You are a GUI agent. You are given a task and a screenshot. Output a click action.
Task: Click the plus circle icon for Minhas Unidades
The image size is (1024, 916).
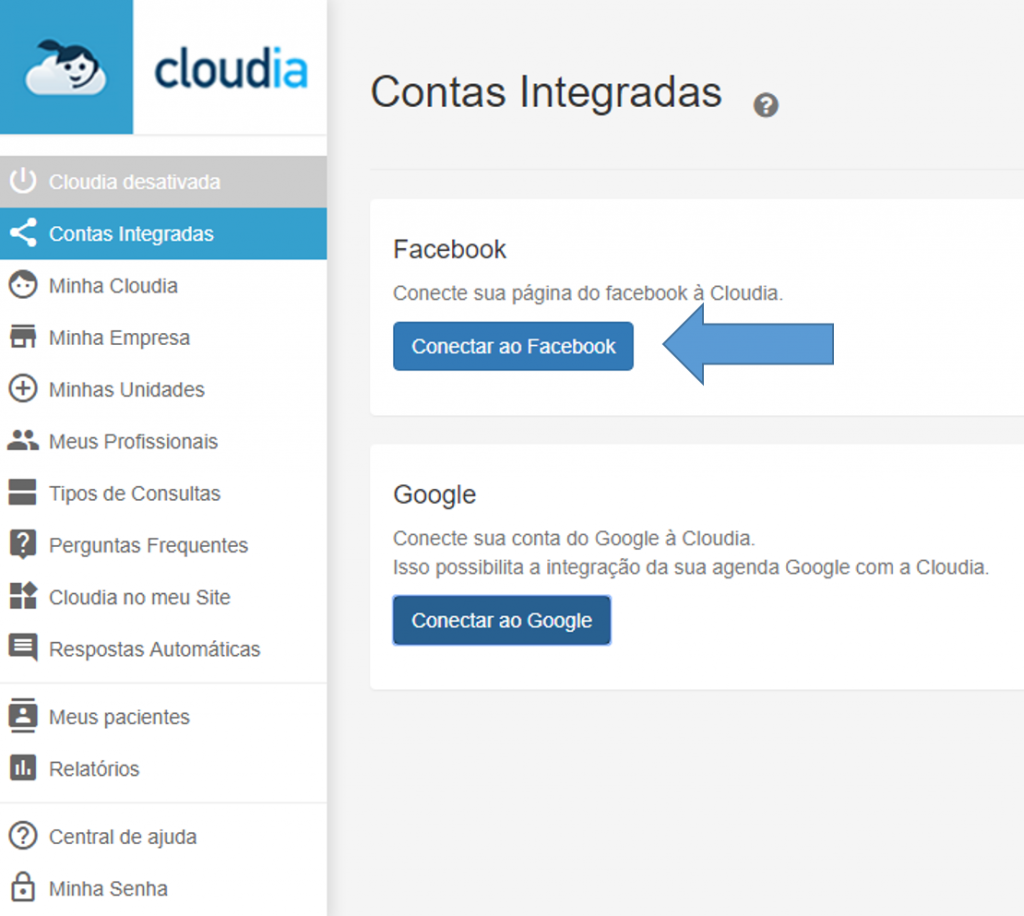pos(23,389)
